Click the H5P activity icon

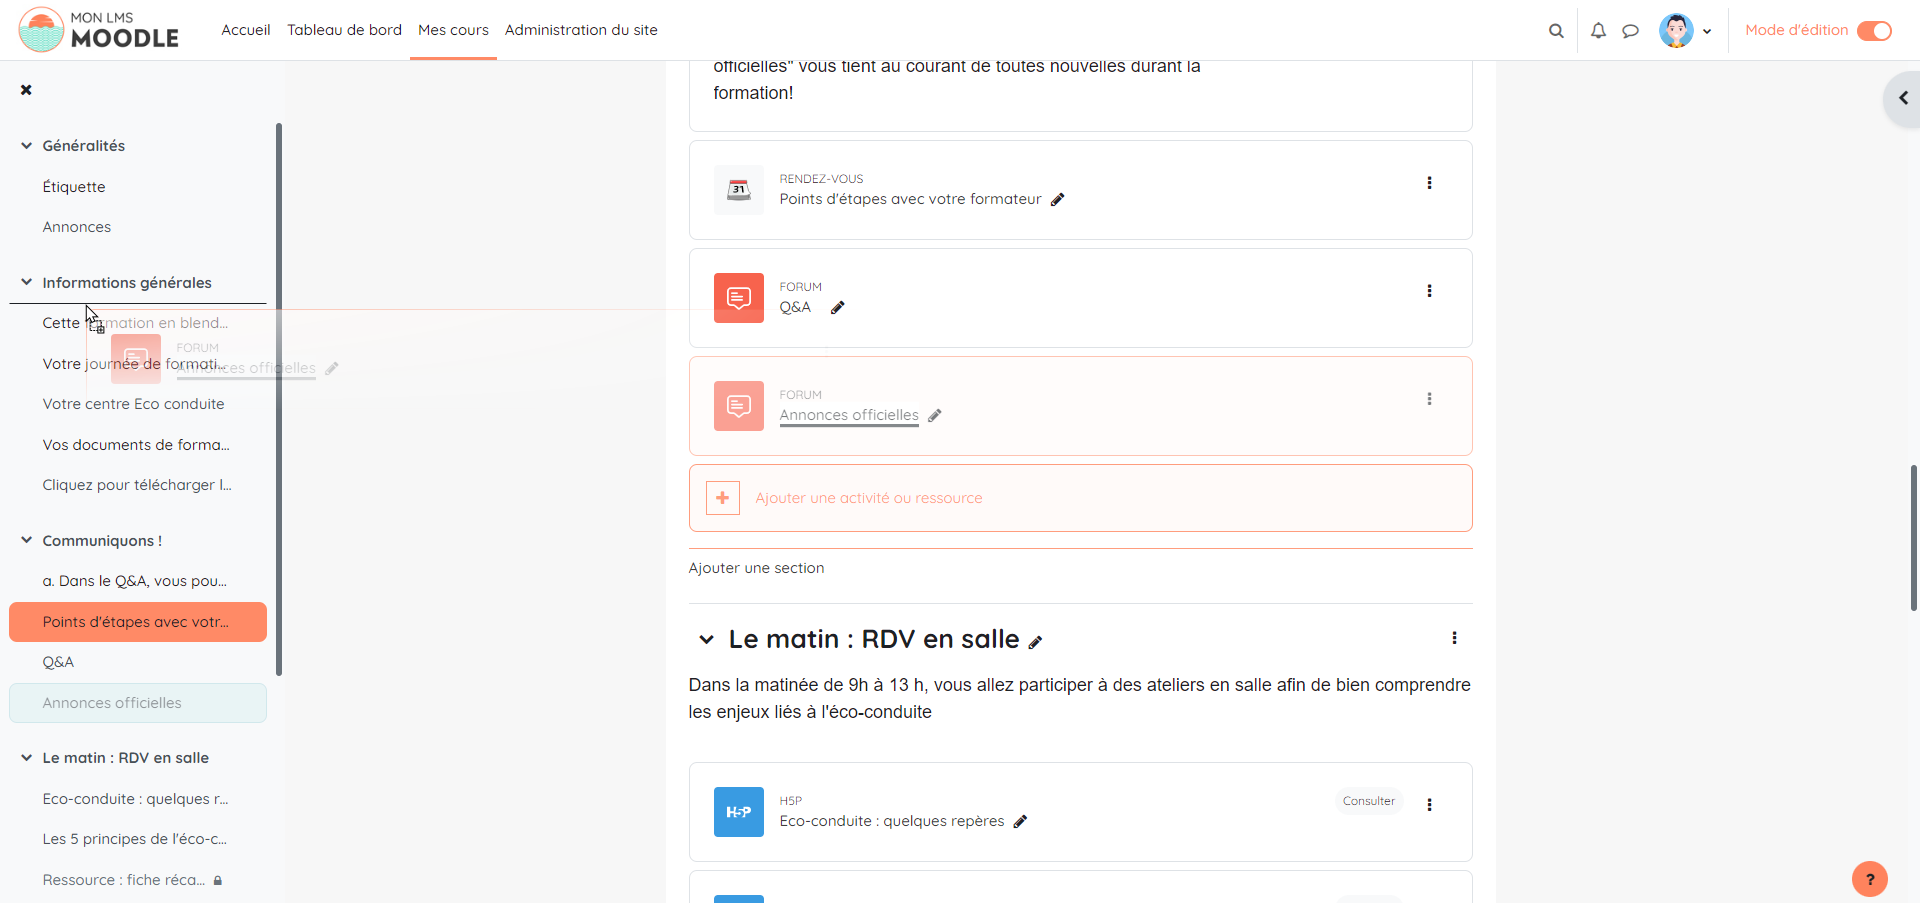(739, 812)
